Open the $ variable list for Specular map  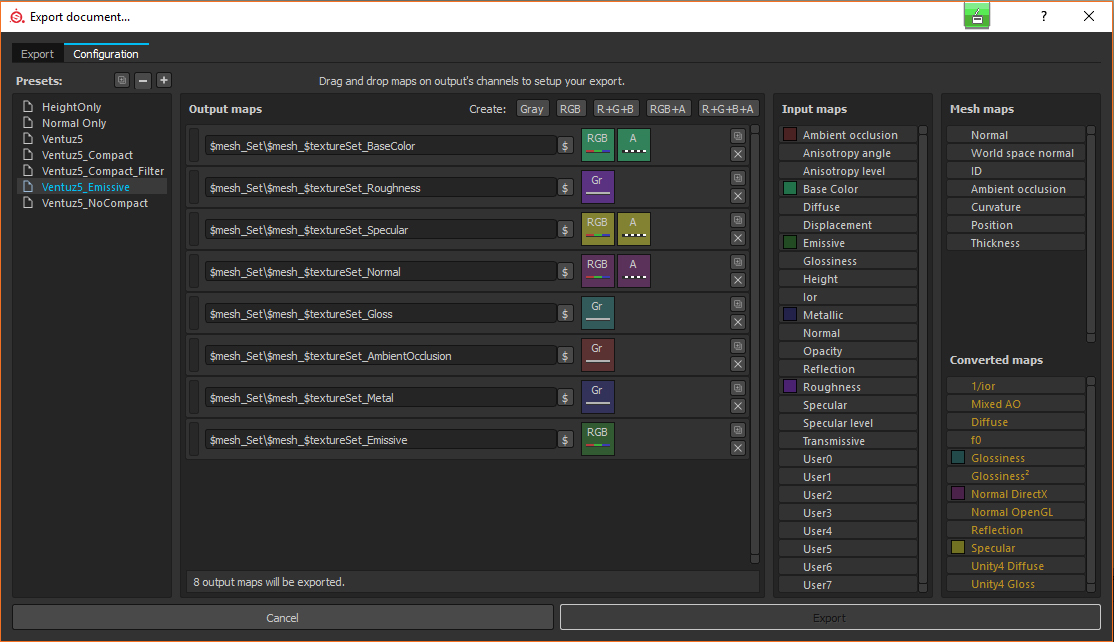click(x=565, y=230)
